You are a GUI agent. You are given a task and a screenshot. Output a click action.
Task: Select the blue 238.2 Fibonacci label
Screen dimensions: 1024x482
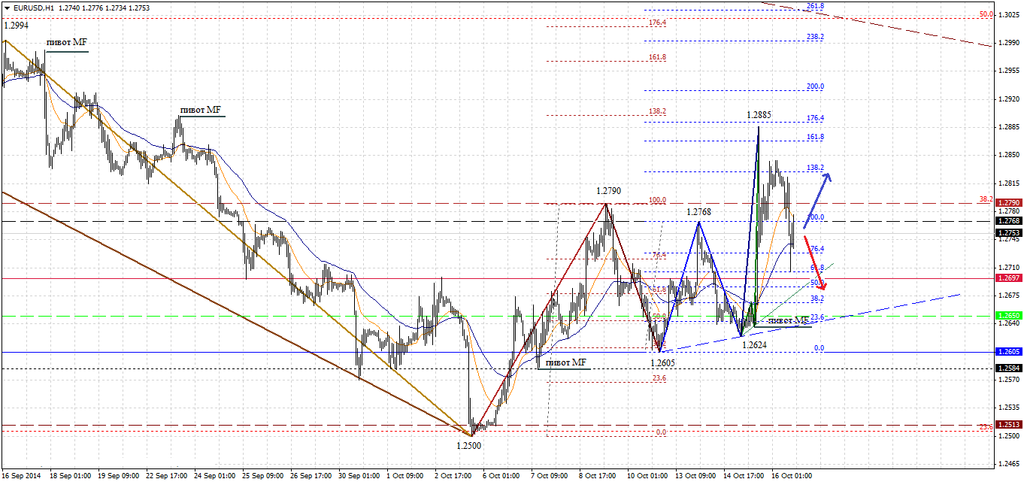pos(815,37)
